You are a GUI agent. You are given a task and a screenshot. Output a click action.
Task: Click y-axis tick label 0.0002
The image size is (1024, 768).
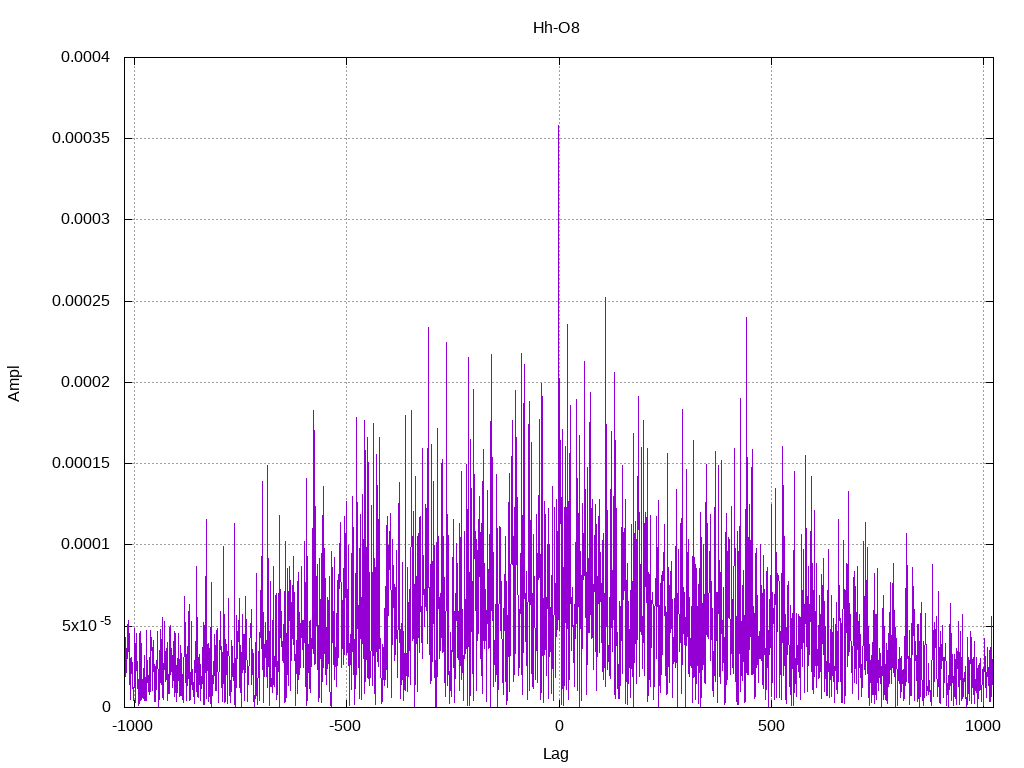[86, 382]
